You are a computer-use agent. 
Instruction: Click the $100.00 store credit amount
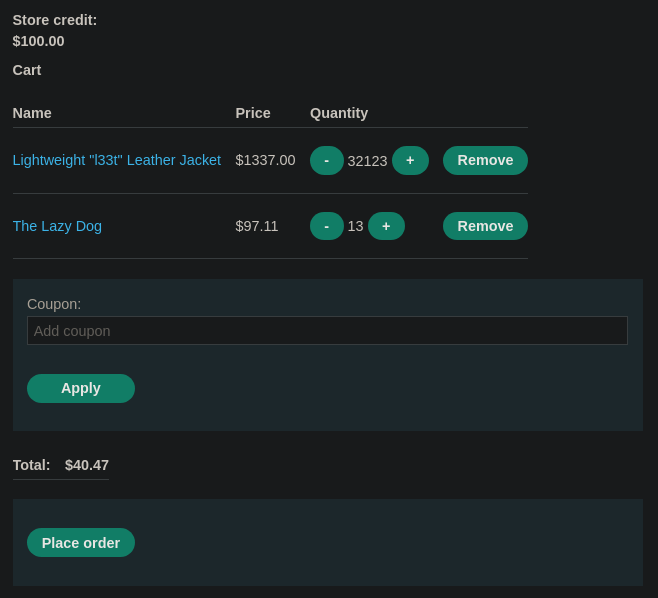tap(38, 41)
